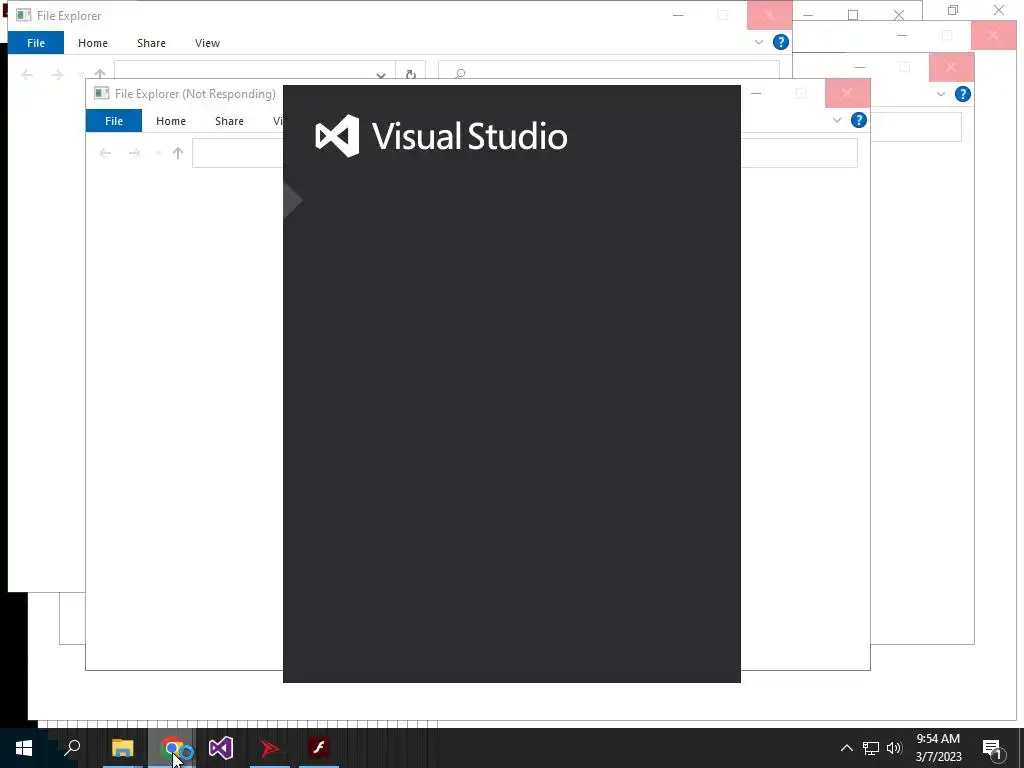This screenshot has width=1024, height=768.
Task: Minimize the back File Explorer window
Action: (678, 15)
